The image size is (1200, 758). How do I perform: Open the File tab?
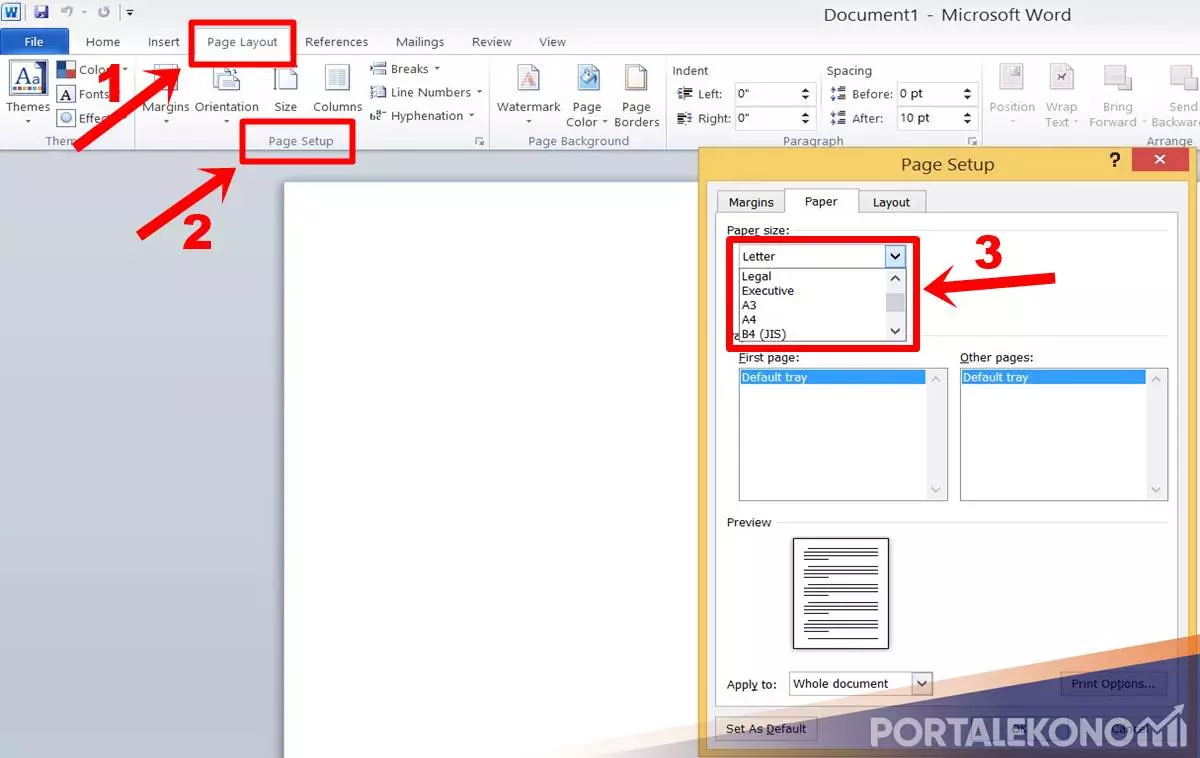coord(34,42)
